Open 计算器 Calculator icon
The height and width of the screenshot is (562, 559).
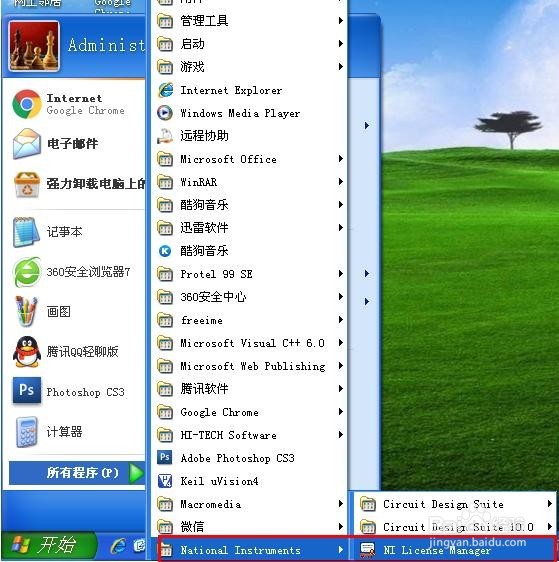(x=27, y=432)
